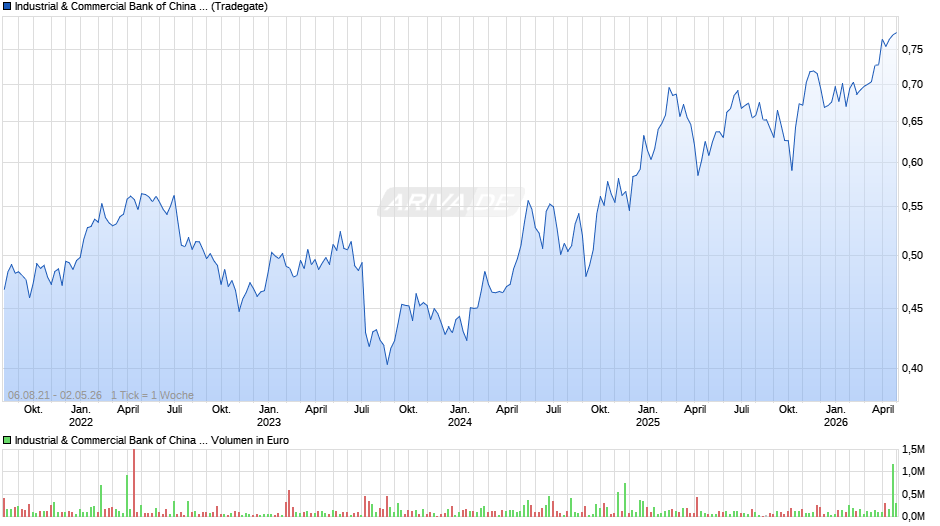Click the 'Jan. 2022' time axis label
The height and width of the screenshot is (526, 940).
pyautogui.click(x=81, y=416)
